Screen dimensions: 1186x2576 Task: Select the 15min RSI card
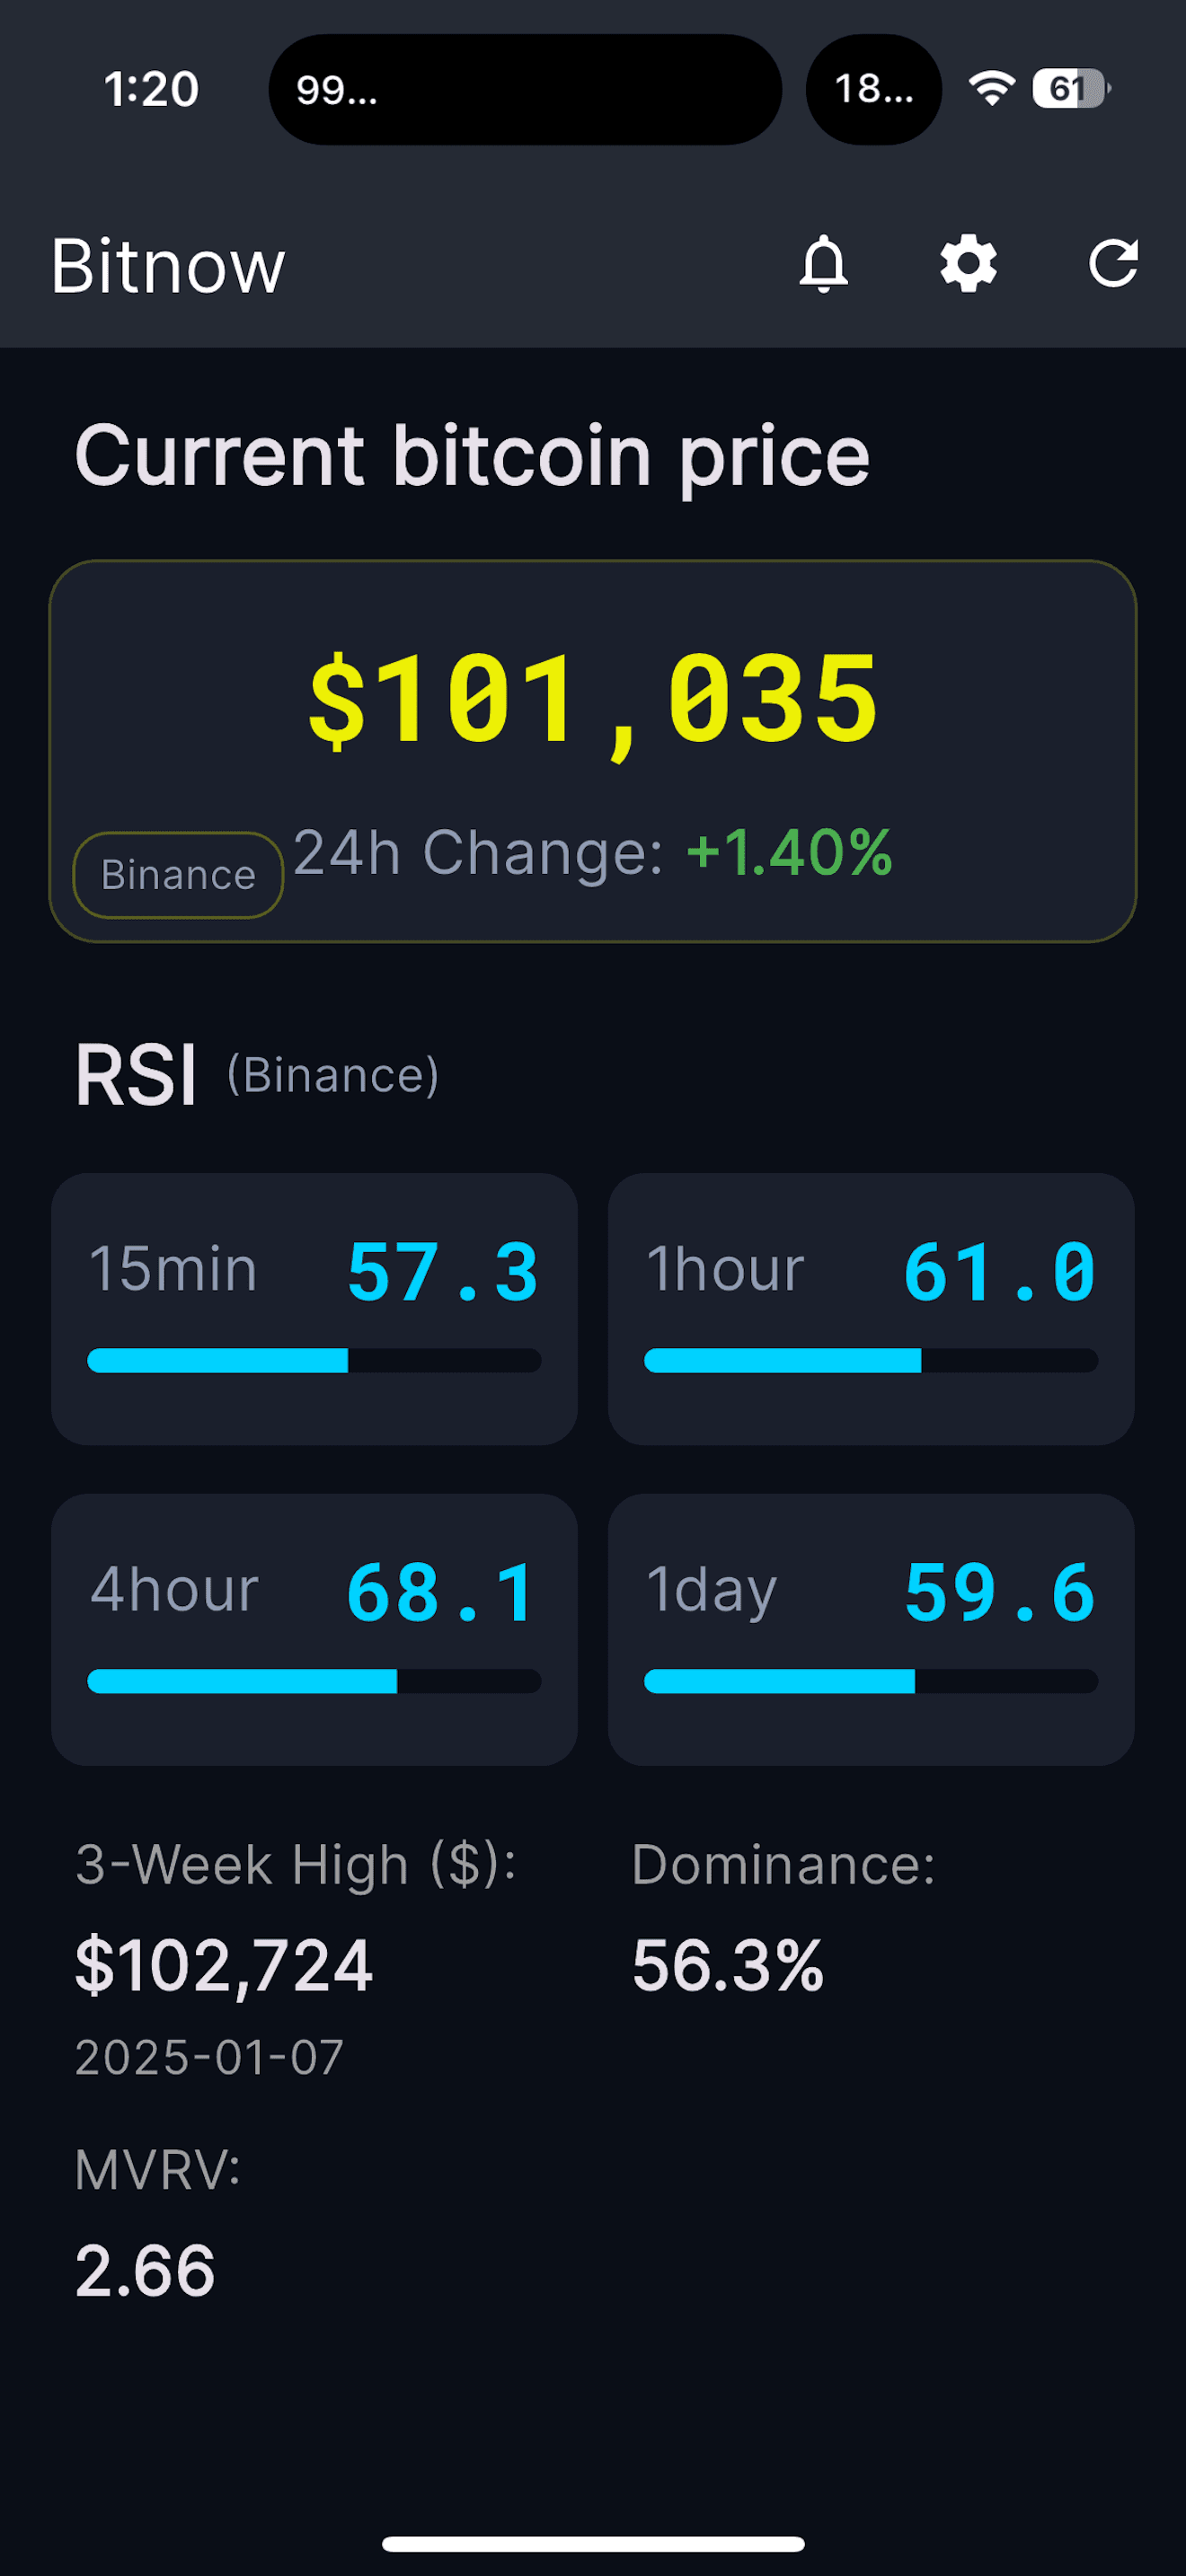click(314, 1308)
